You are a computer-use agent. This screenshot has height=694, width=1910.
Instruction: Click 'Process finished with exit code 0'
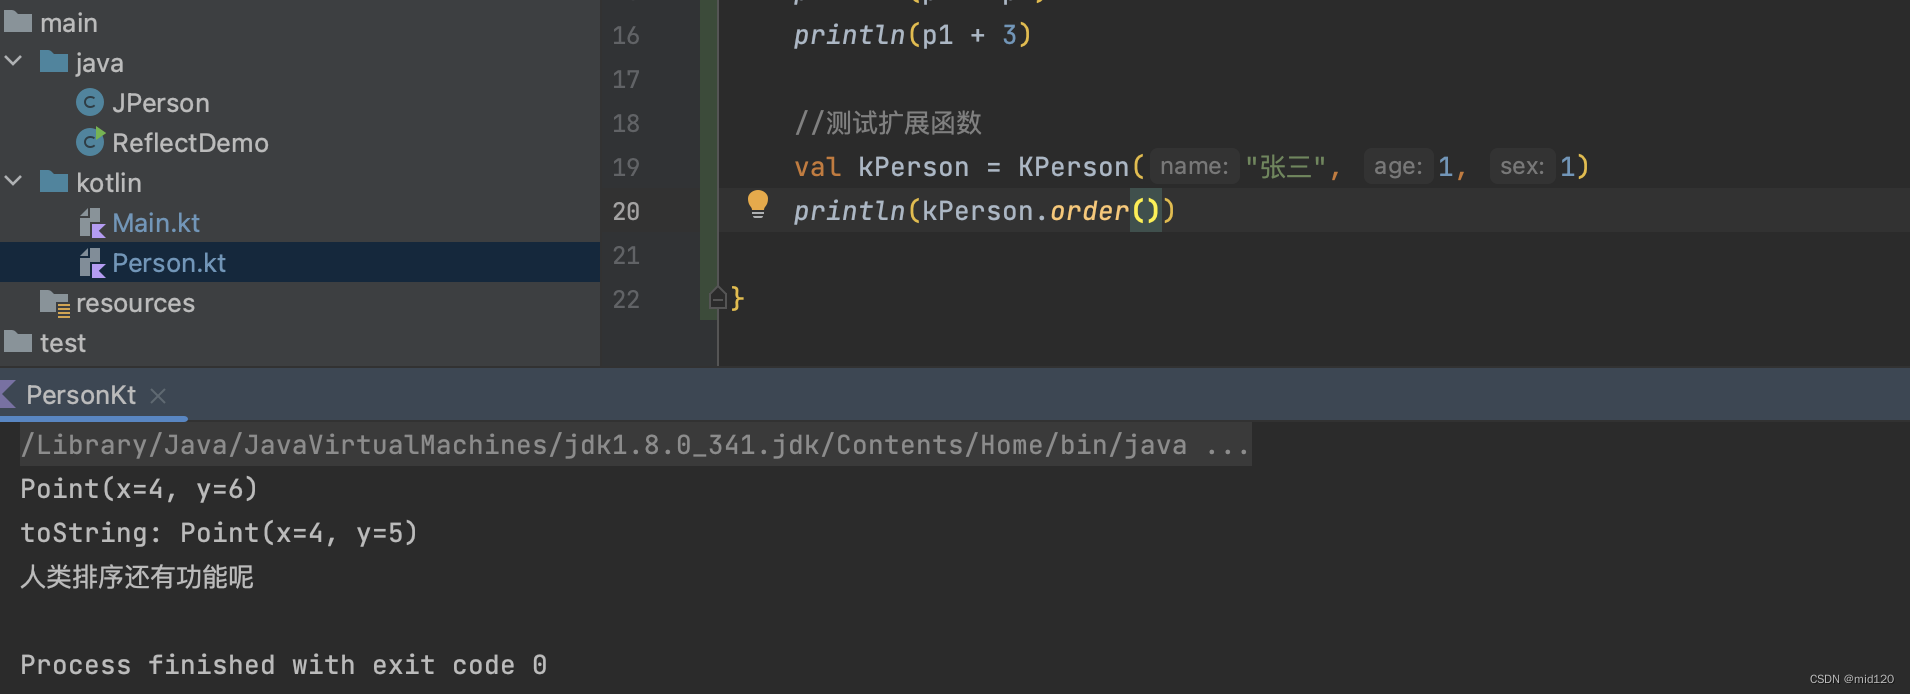(x=283, y=665)
